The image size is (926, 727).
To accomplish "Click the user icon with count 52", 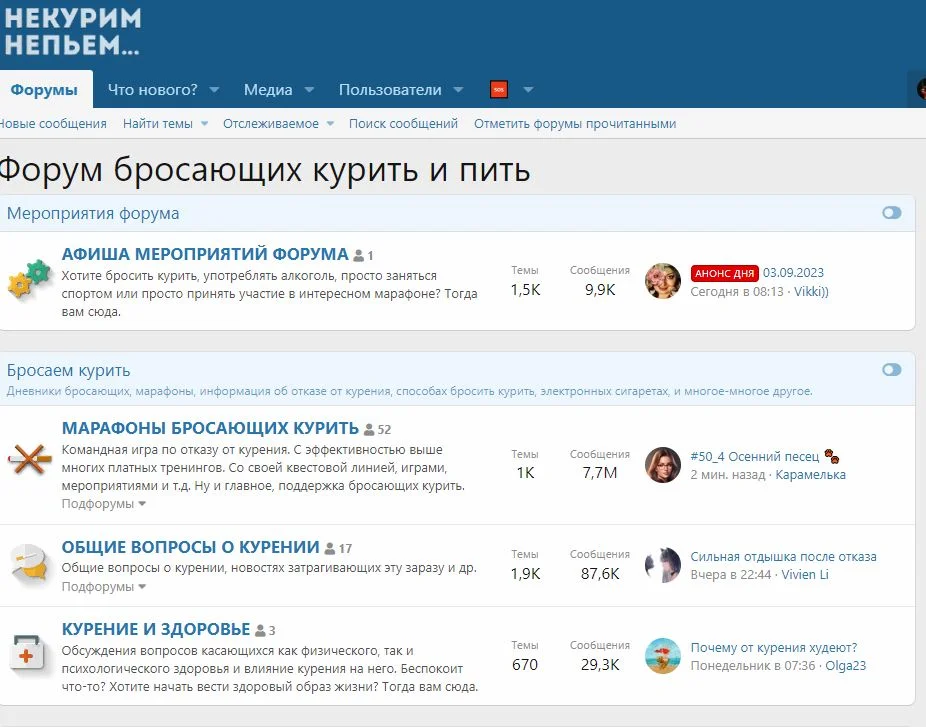I will (x=369, y=429).
